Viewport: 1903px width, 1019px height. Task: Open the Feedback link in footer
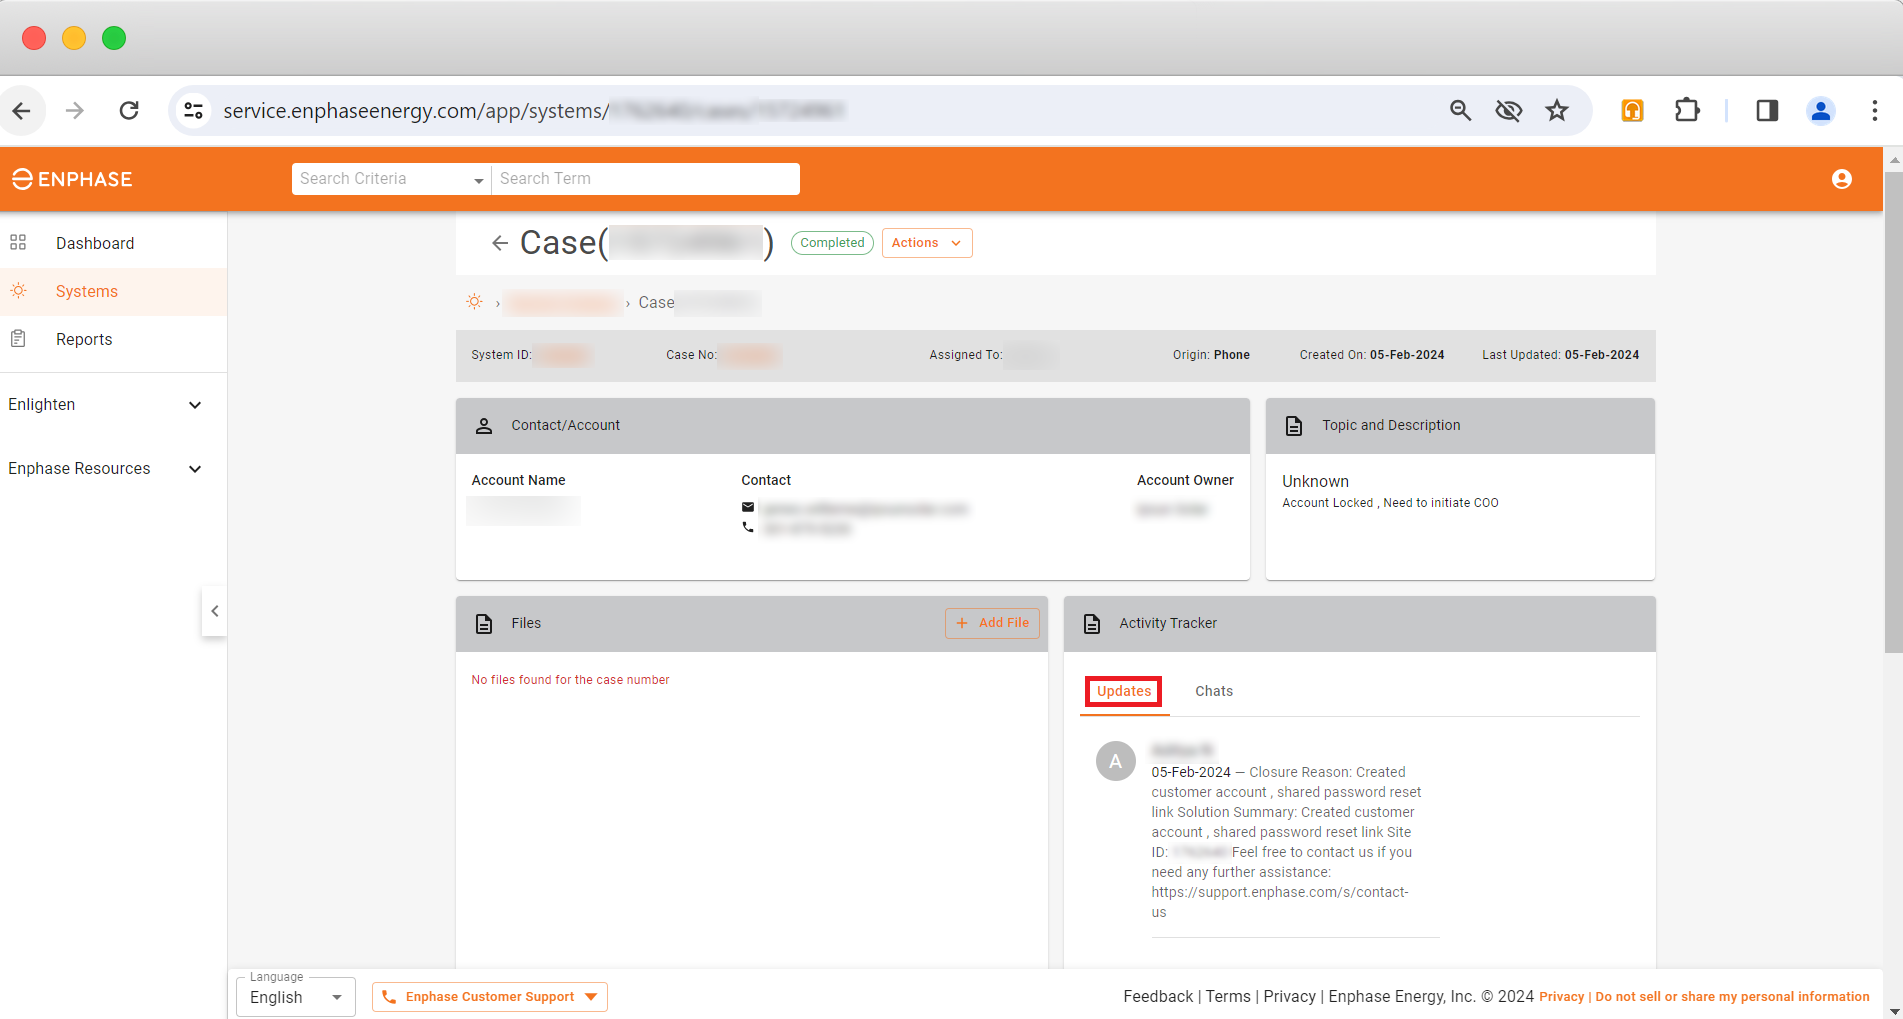tap(1157, 996)
